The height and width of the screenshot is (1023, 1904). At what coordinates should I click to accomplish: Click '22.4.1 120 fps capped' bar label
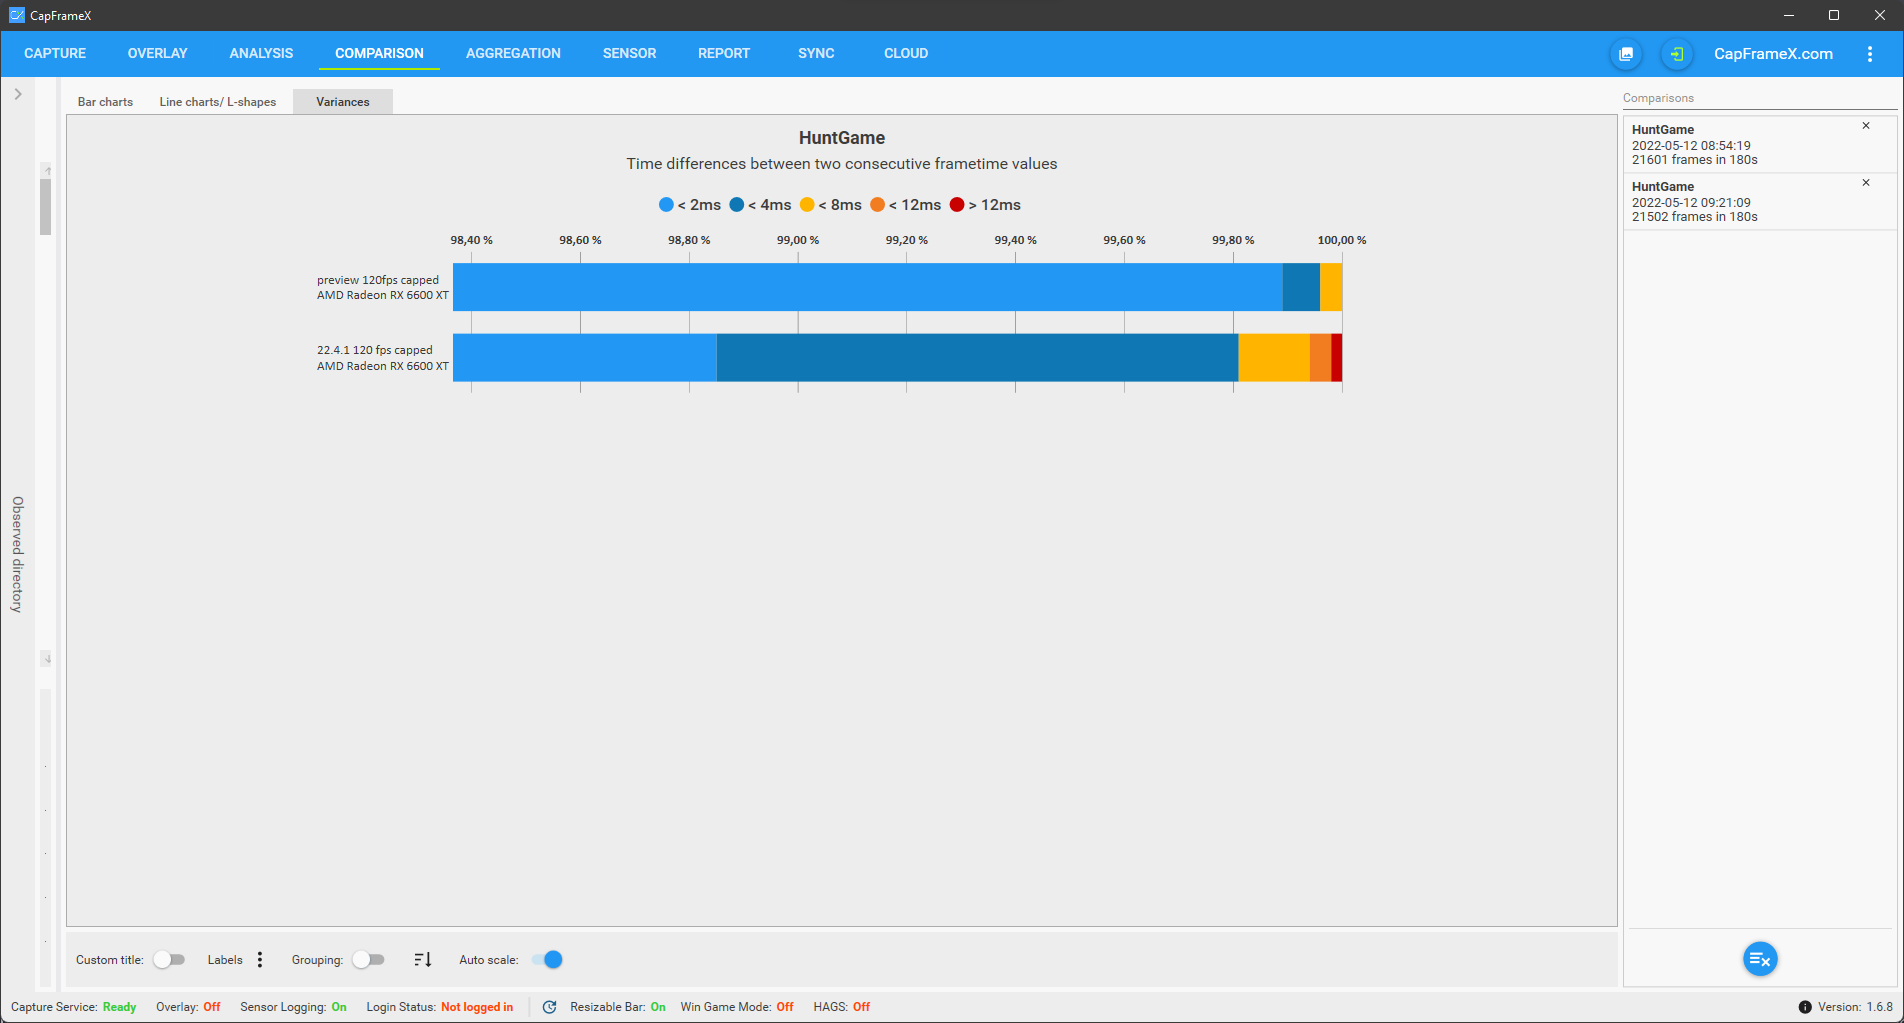(375, 350)
